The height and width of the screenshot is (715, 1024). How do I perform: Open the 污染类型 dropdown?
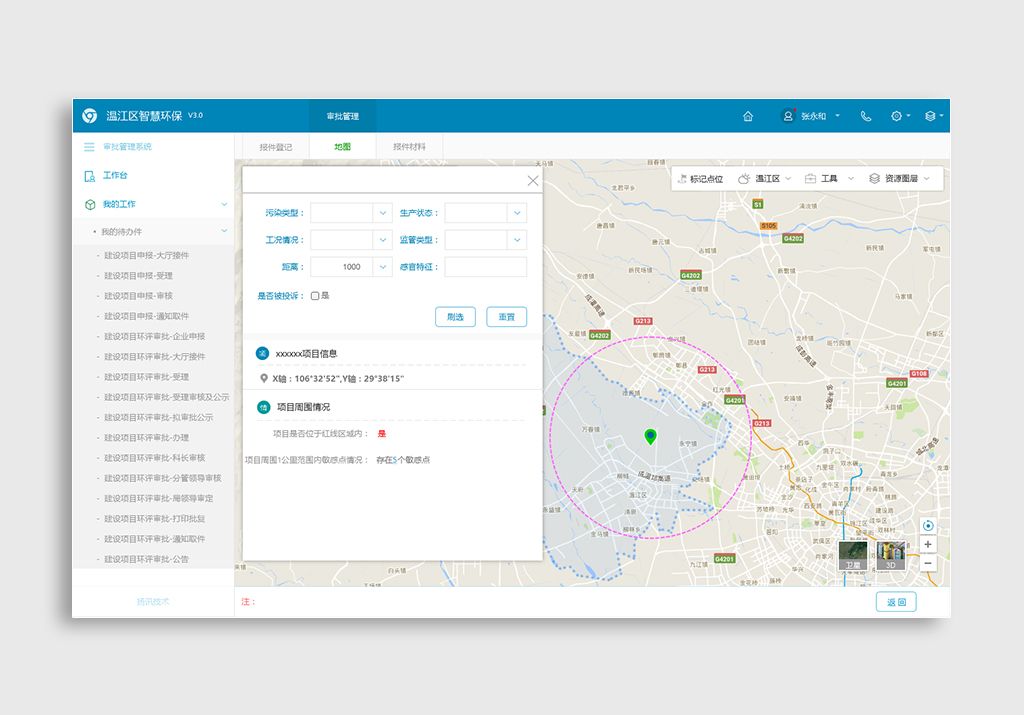point(382,213)
